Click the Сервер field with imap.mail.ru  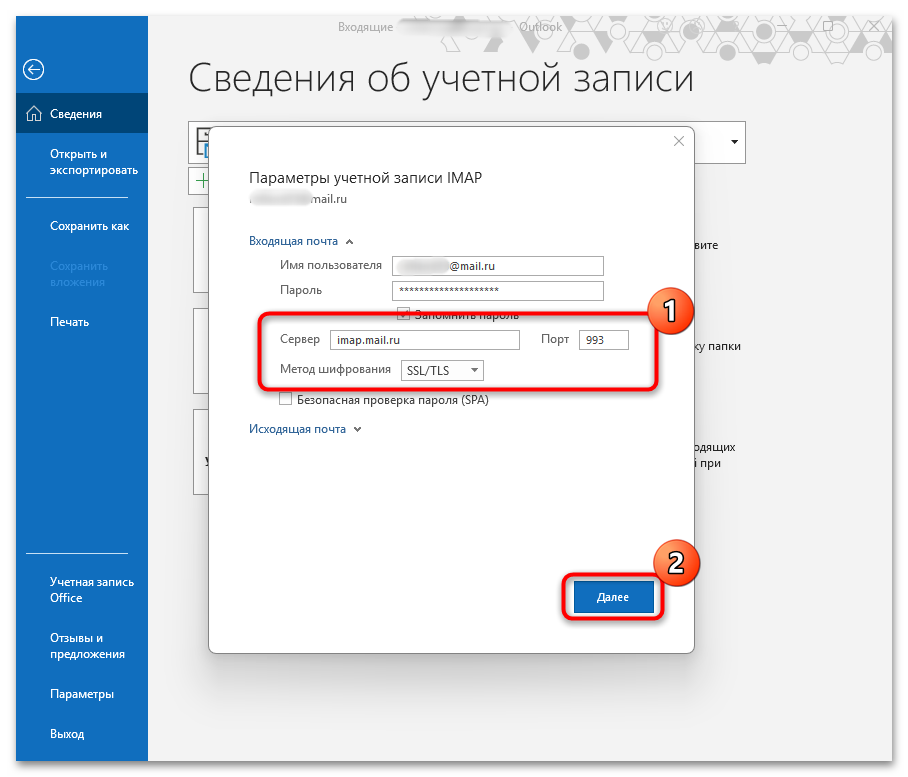point(424,340)
